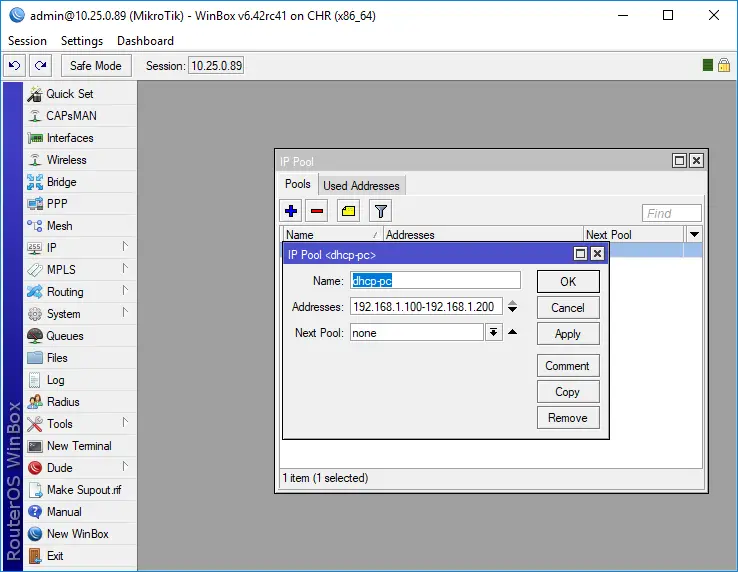The image size is (738, 572).
Task: Open Files list
Action: (80, 358)
